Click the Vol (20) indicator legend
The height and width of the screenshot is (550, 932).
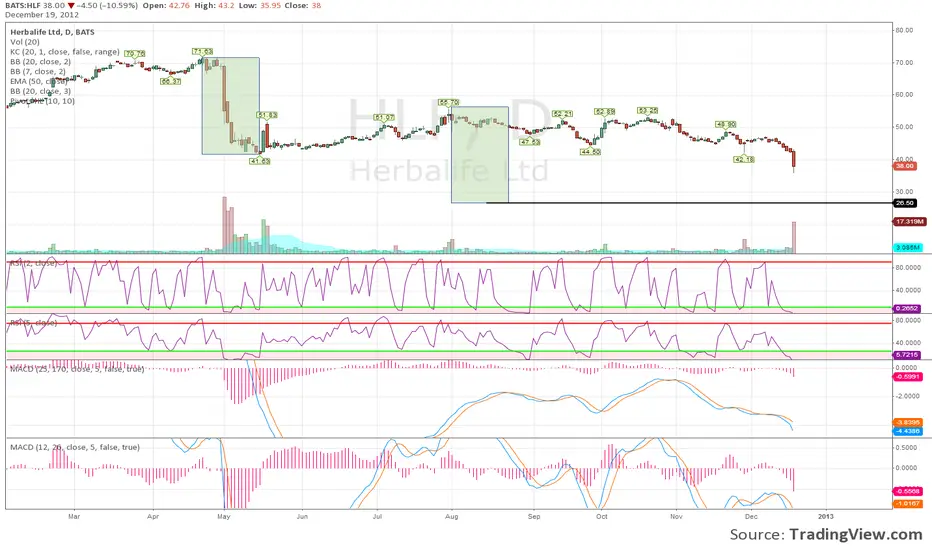click(x=25, y=42)
